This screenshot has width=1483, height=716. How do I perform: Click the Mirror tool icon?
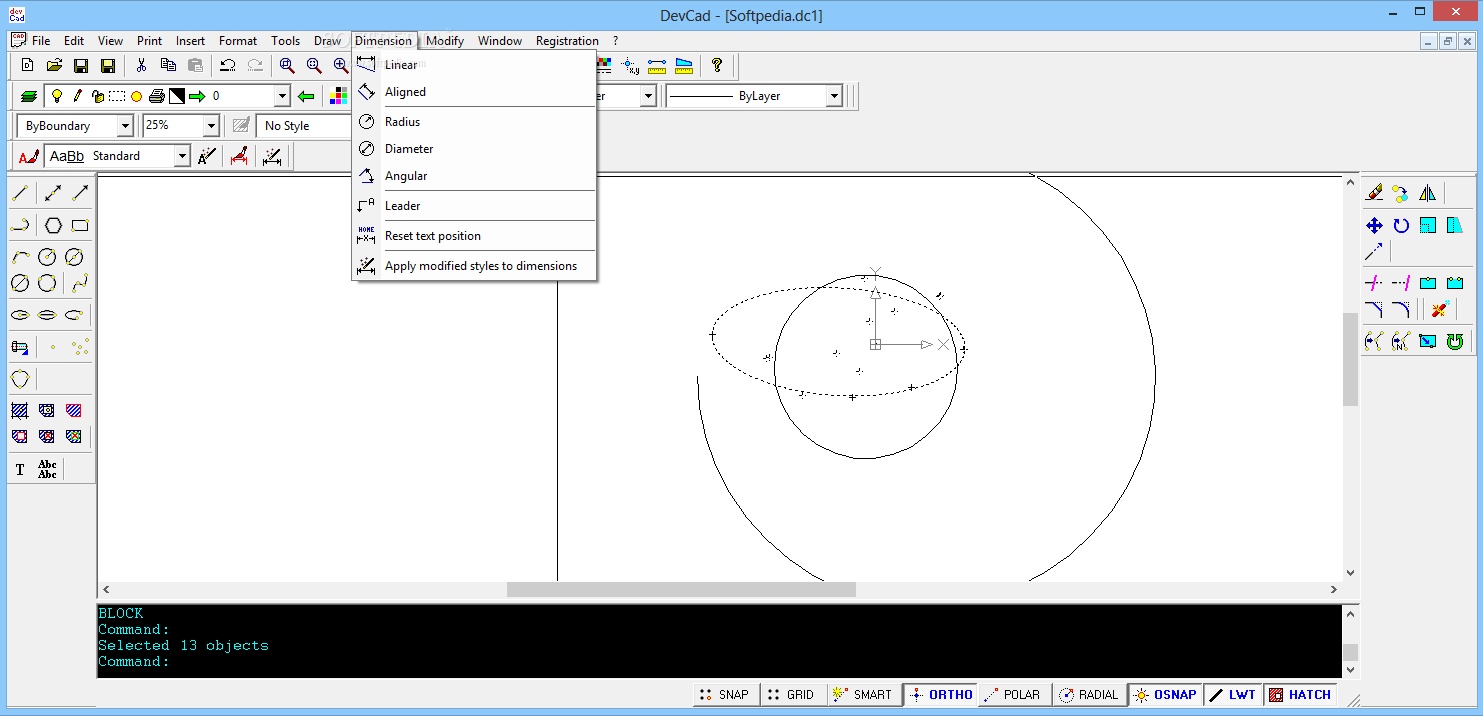click(1427, 193)
